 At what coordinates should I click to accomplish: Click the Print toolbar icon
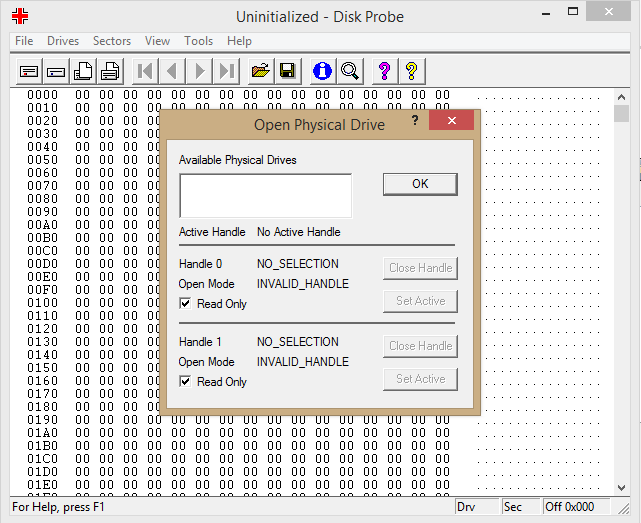click(110, 72)
